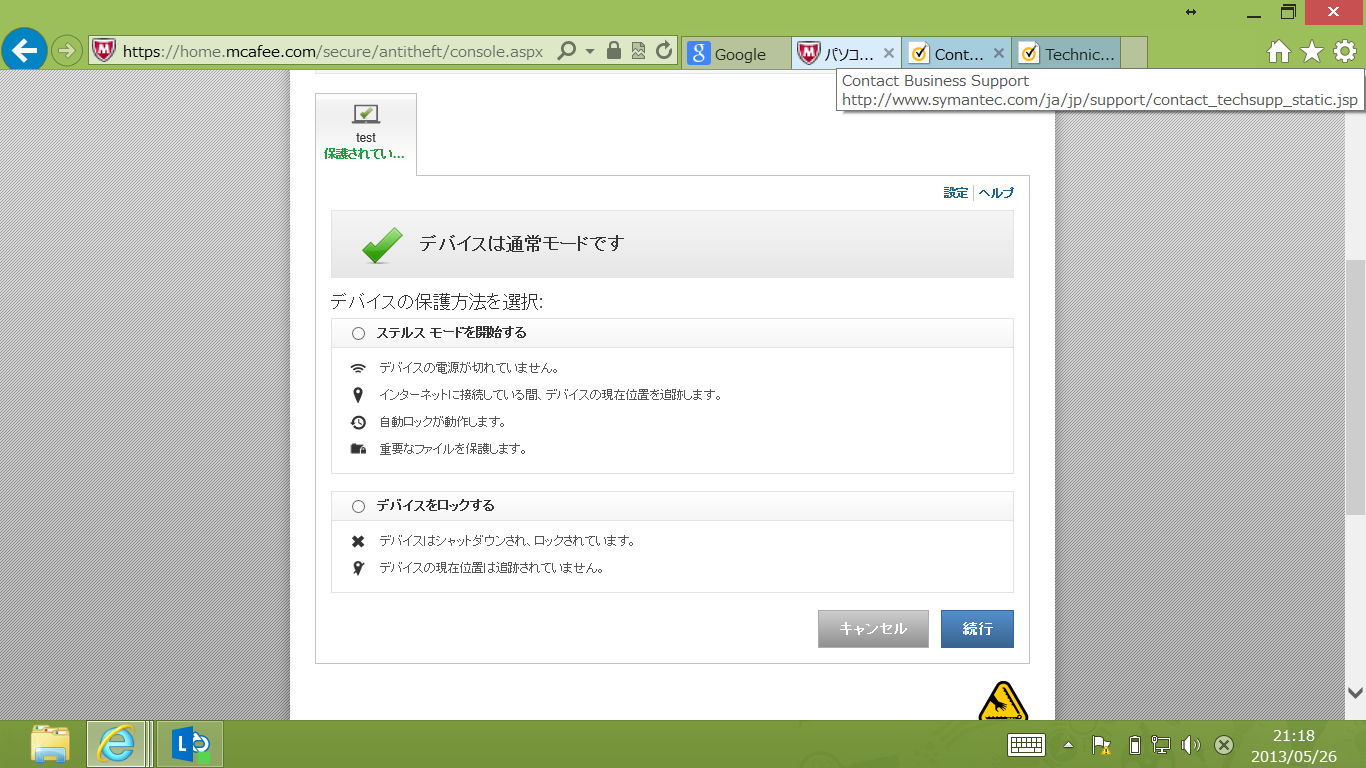Click the Internet Explorer taskbar icon
Viewport: 1366px width, 768px height.
(116, 744)
